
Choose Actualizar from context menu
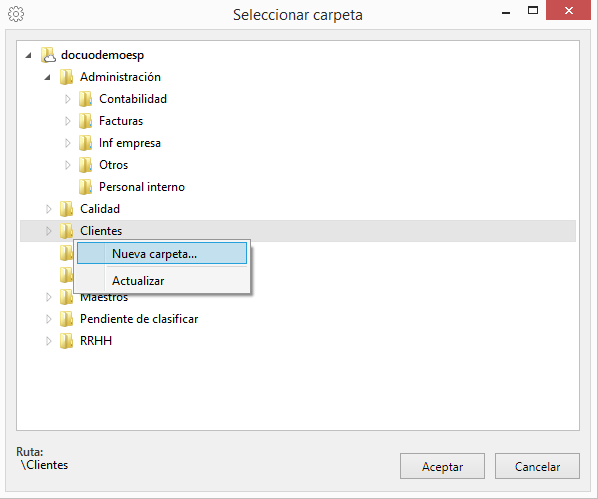[x=162, y=281]
